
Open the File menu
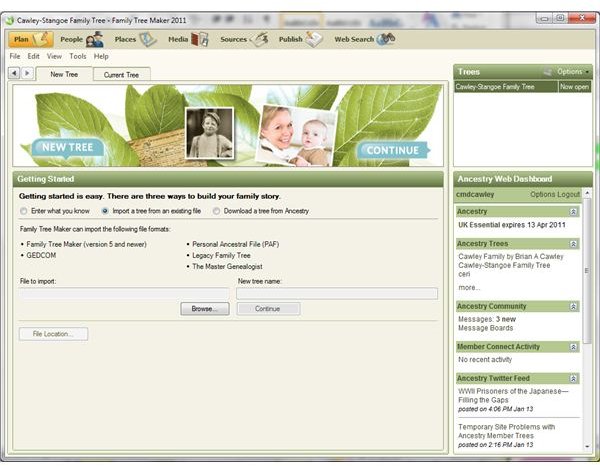click(x=15, y=56)
